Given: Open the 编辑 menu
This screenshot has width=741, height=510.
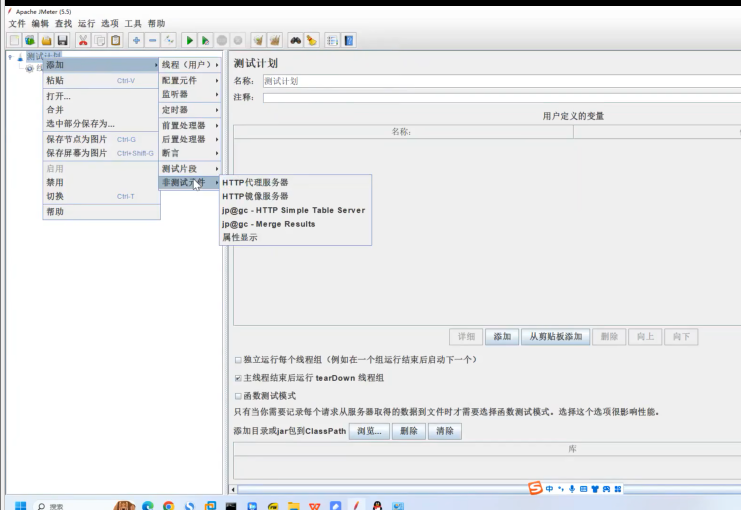Looking at the screenshot, I should coord(40,24).
